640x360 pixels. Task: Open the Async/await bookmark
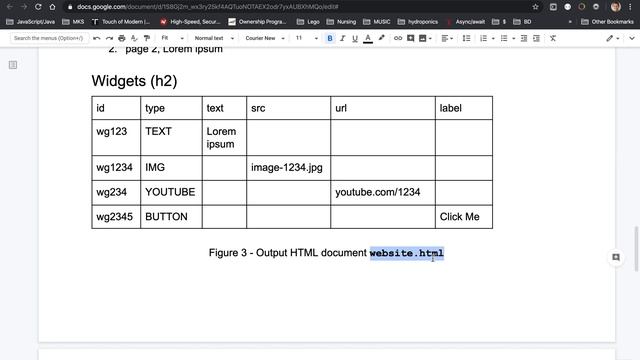click(x=466, y=22)
